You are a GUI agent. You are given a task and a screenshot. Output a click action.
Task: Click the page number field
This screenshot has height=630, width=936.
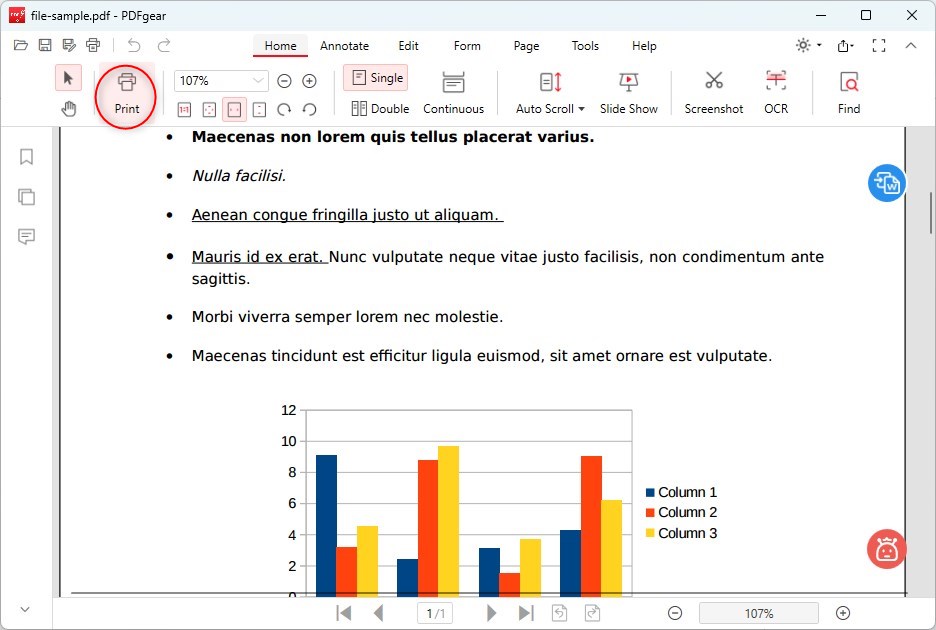coord(435,613)
